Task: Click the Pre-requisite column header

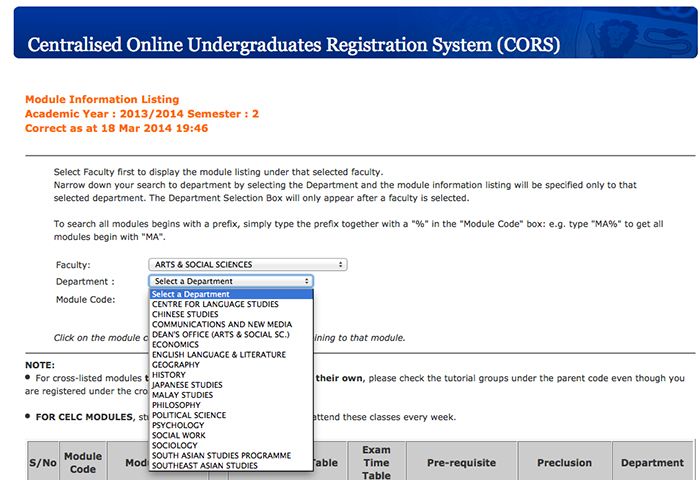Action: (x=461, y=463)
